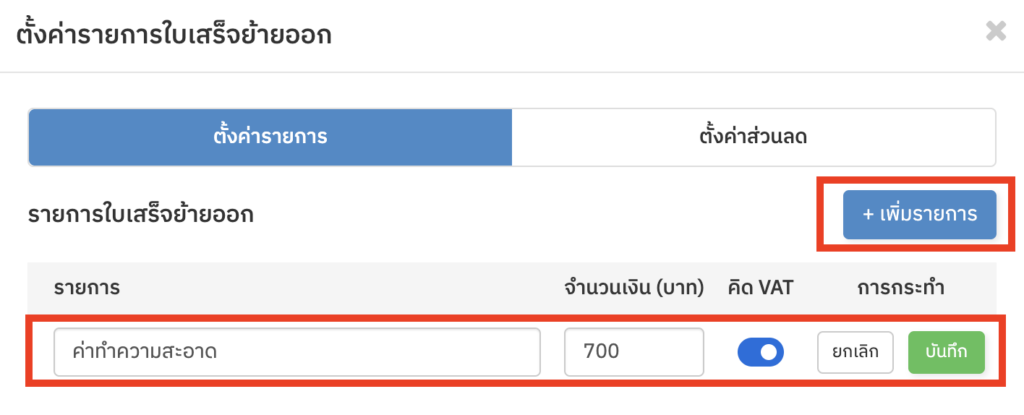Cancel editing with the ยกเลิก button
This screenshot has height=415, width=1024.
coord(855,352)
